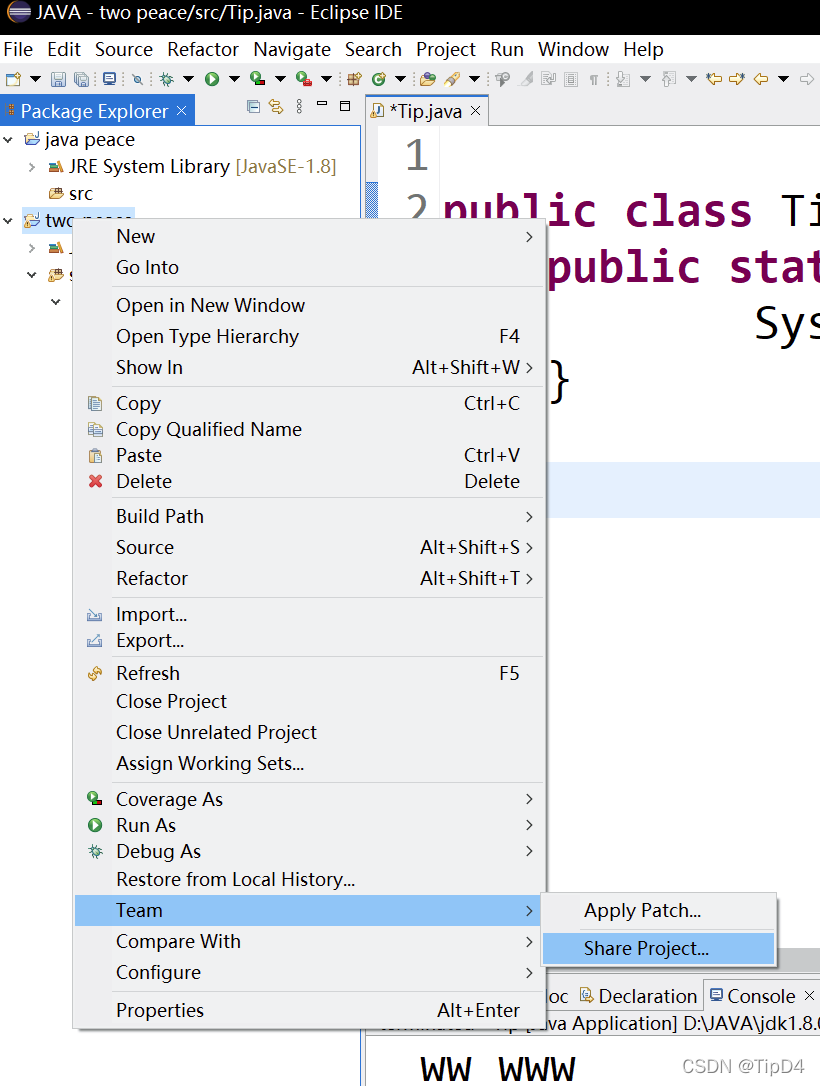Viewport: 820px width, 1086px height.
Task: Collapse the java peace project node
Action: (x=8, y=140)
